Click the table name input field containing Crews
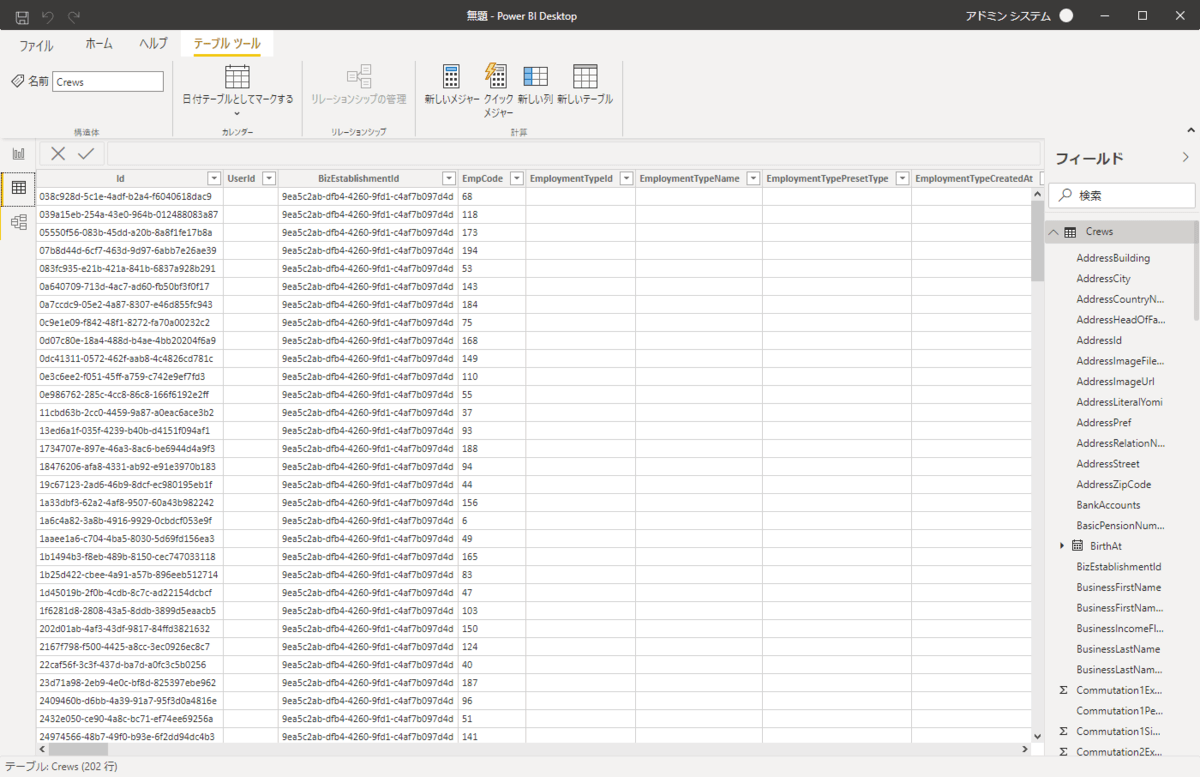The image size is (1200, 777). pos(107,82)
